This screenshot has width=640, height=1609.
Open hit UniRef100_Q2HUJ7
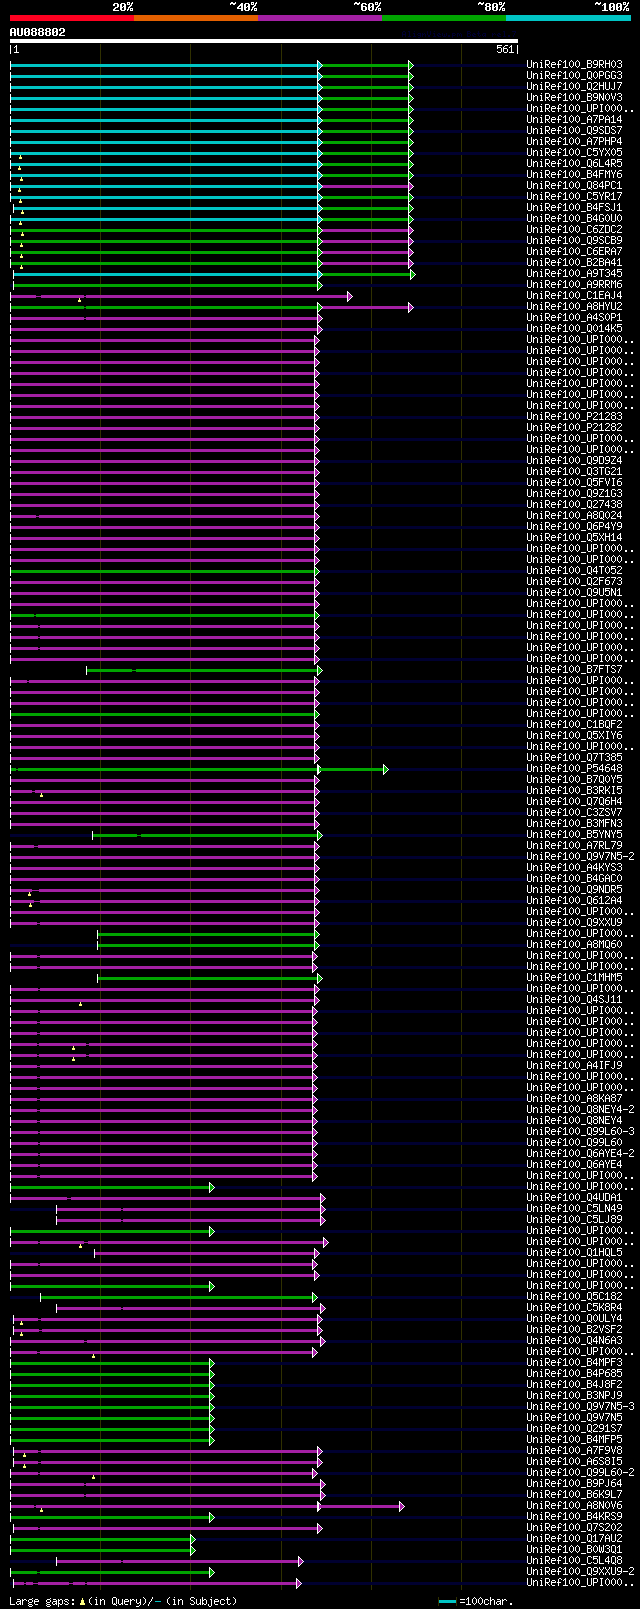575,86
